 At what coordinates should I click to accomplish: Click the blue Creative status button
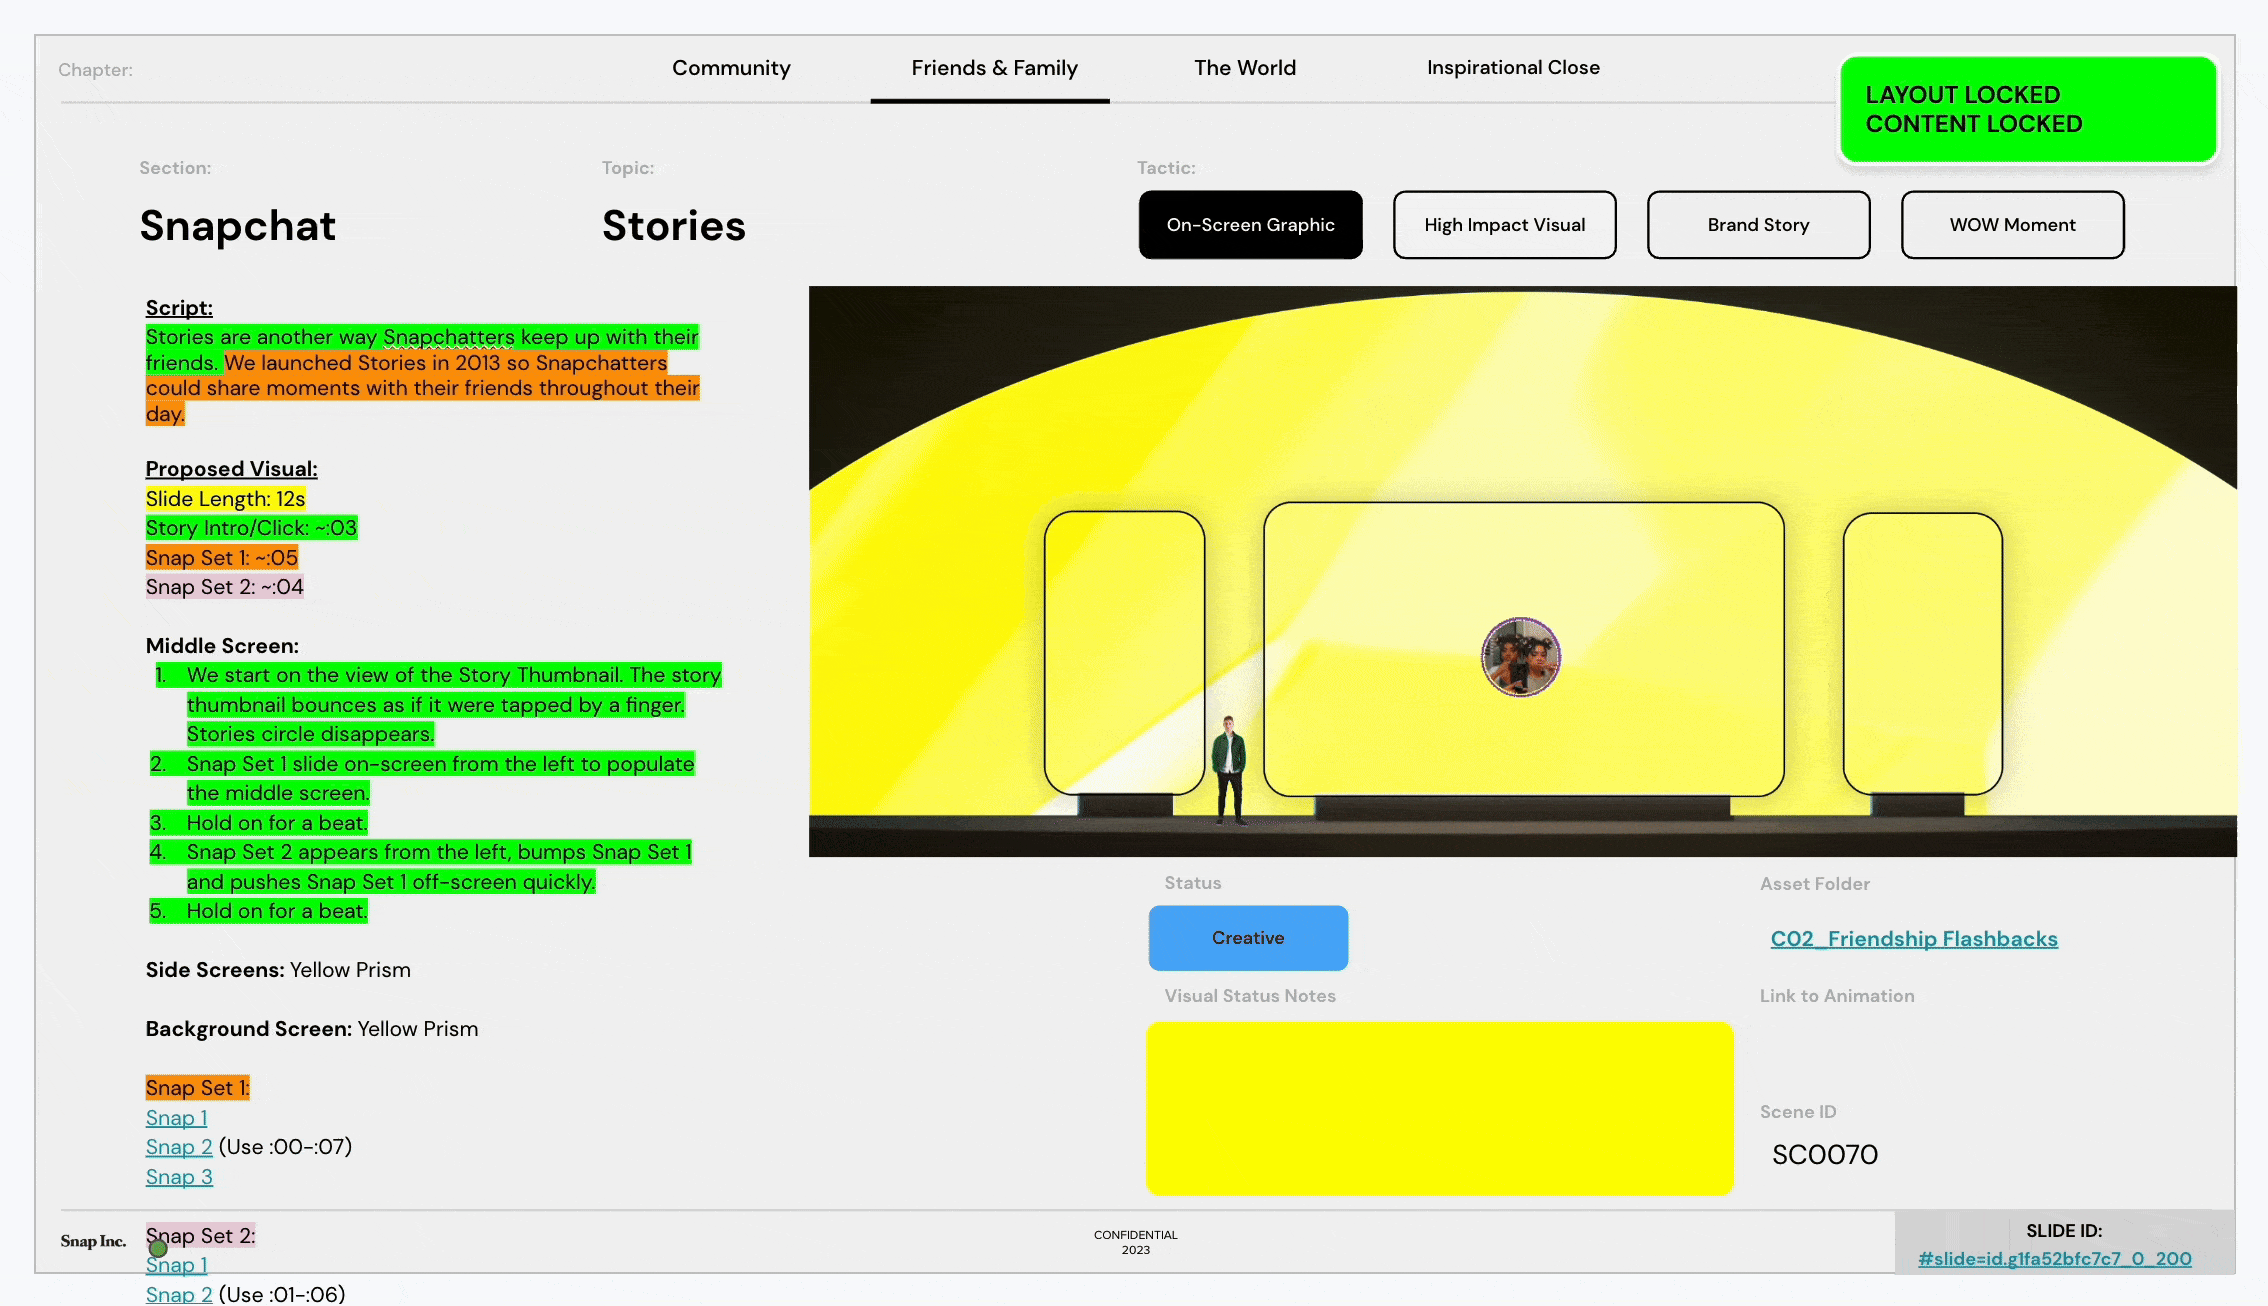pyautogui.click(x=1248, y=938)
